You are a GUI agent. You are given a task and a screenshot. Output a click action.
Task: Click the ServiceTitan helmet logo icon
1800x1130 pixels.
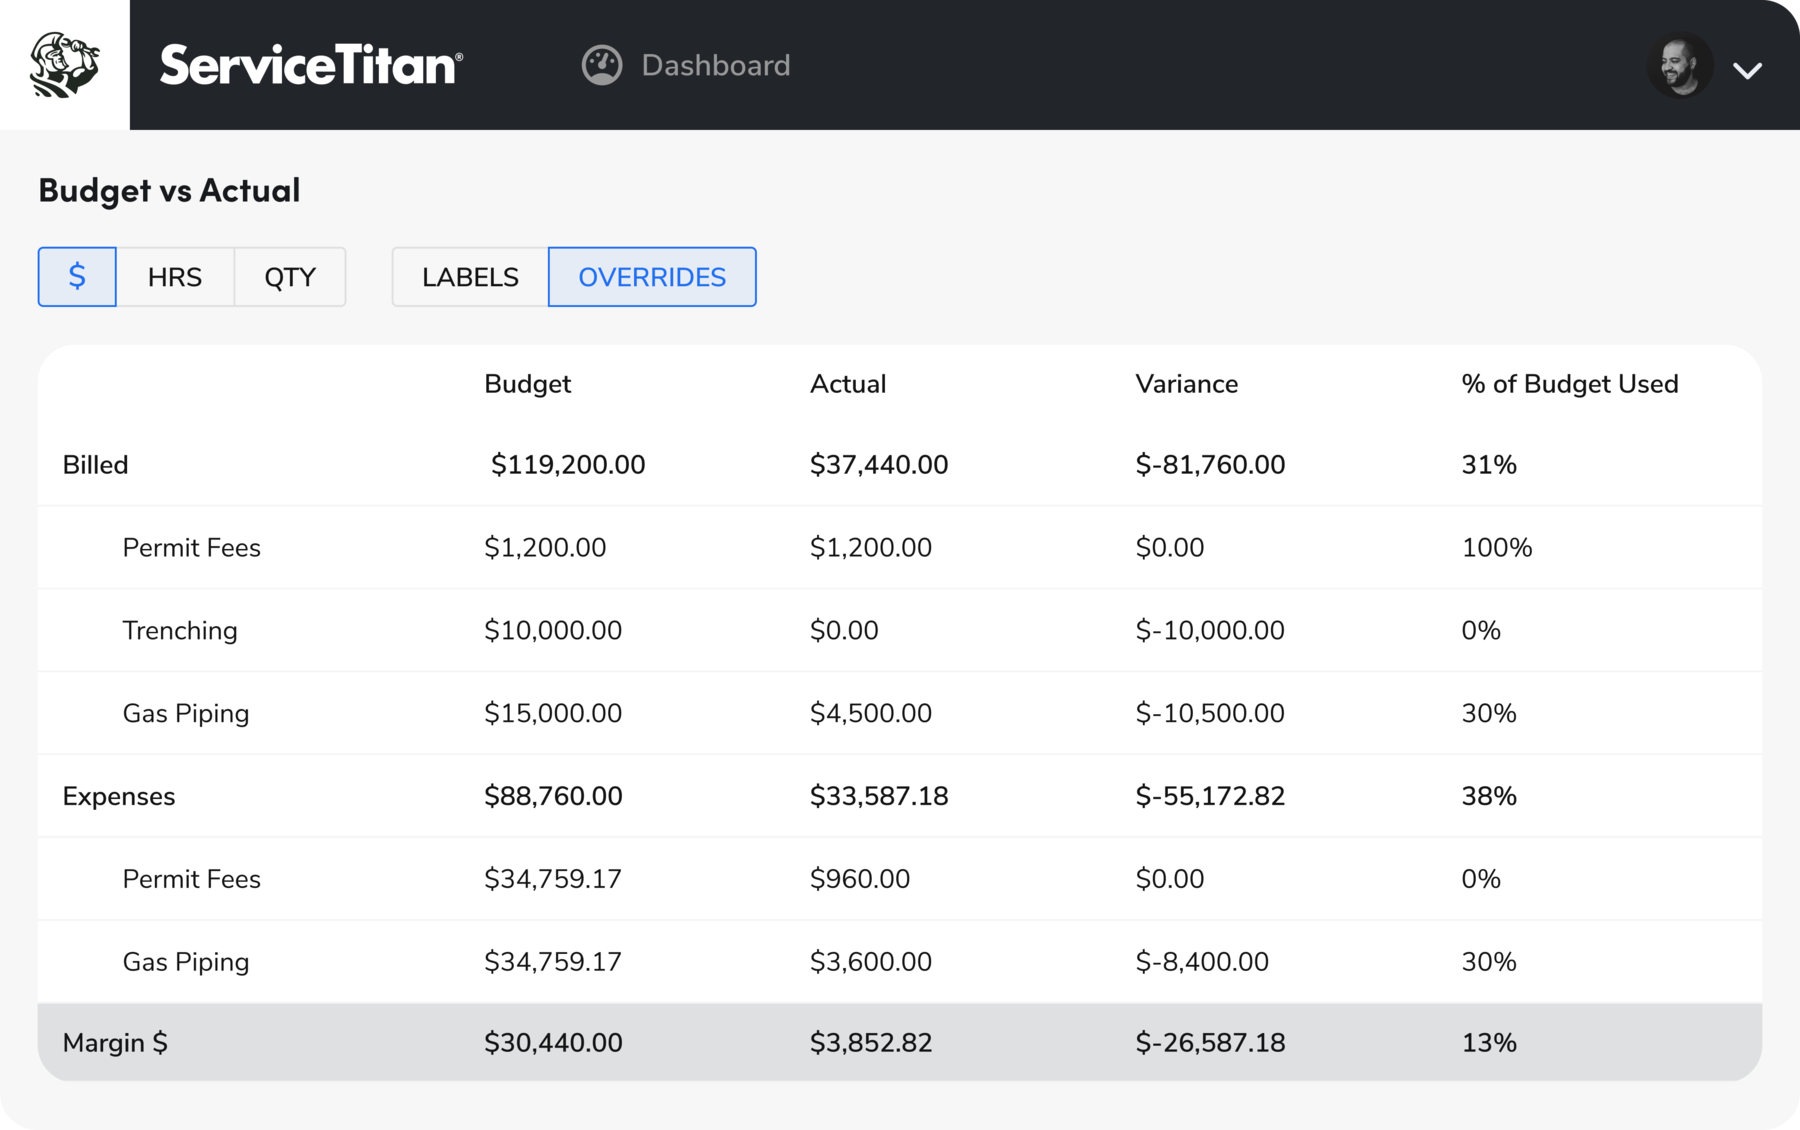click(64, 63)
